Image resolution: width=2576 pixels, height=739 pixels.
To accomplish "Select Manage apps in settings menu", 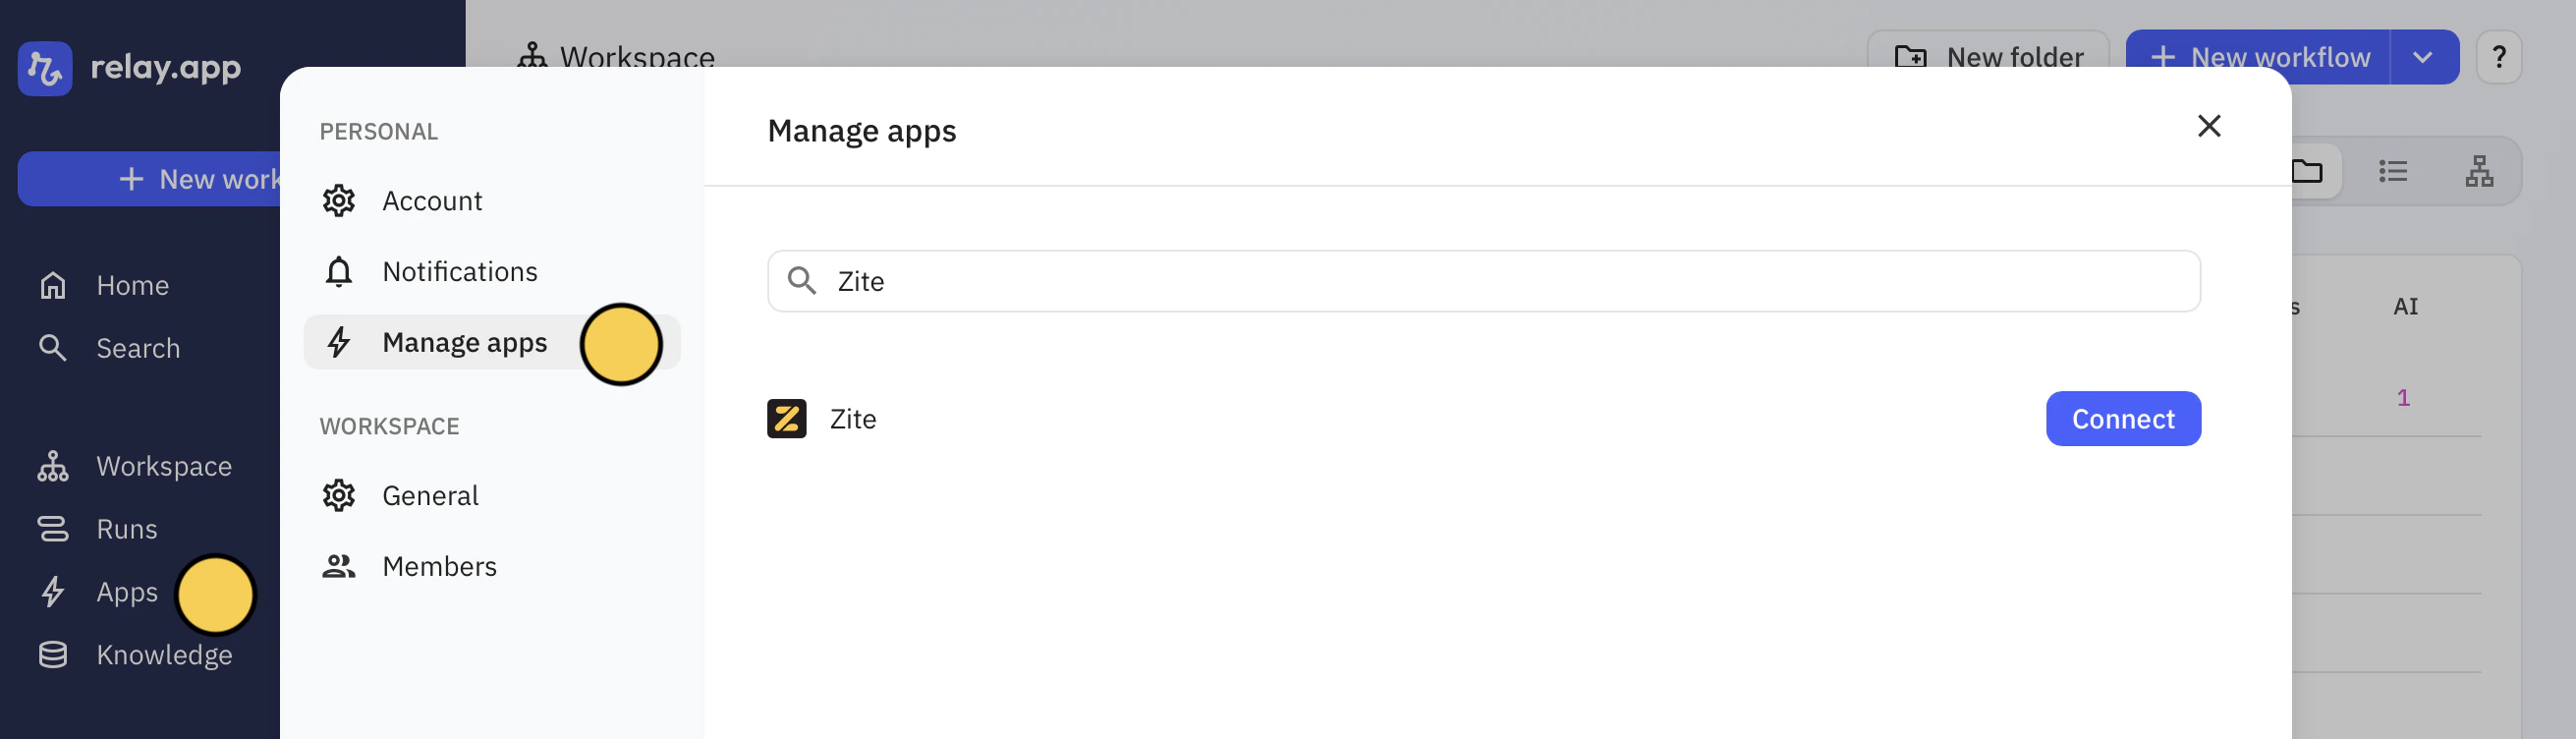I will (x=464, y=342).
